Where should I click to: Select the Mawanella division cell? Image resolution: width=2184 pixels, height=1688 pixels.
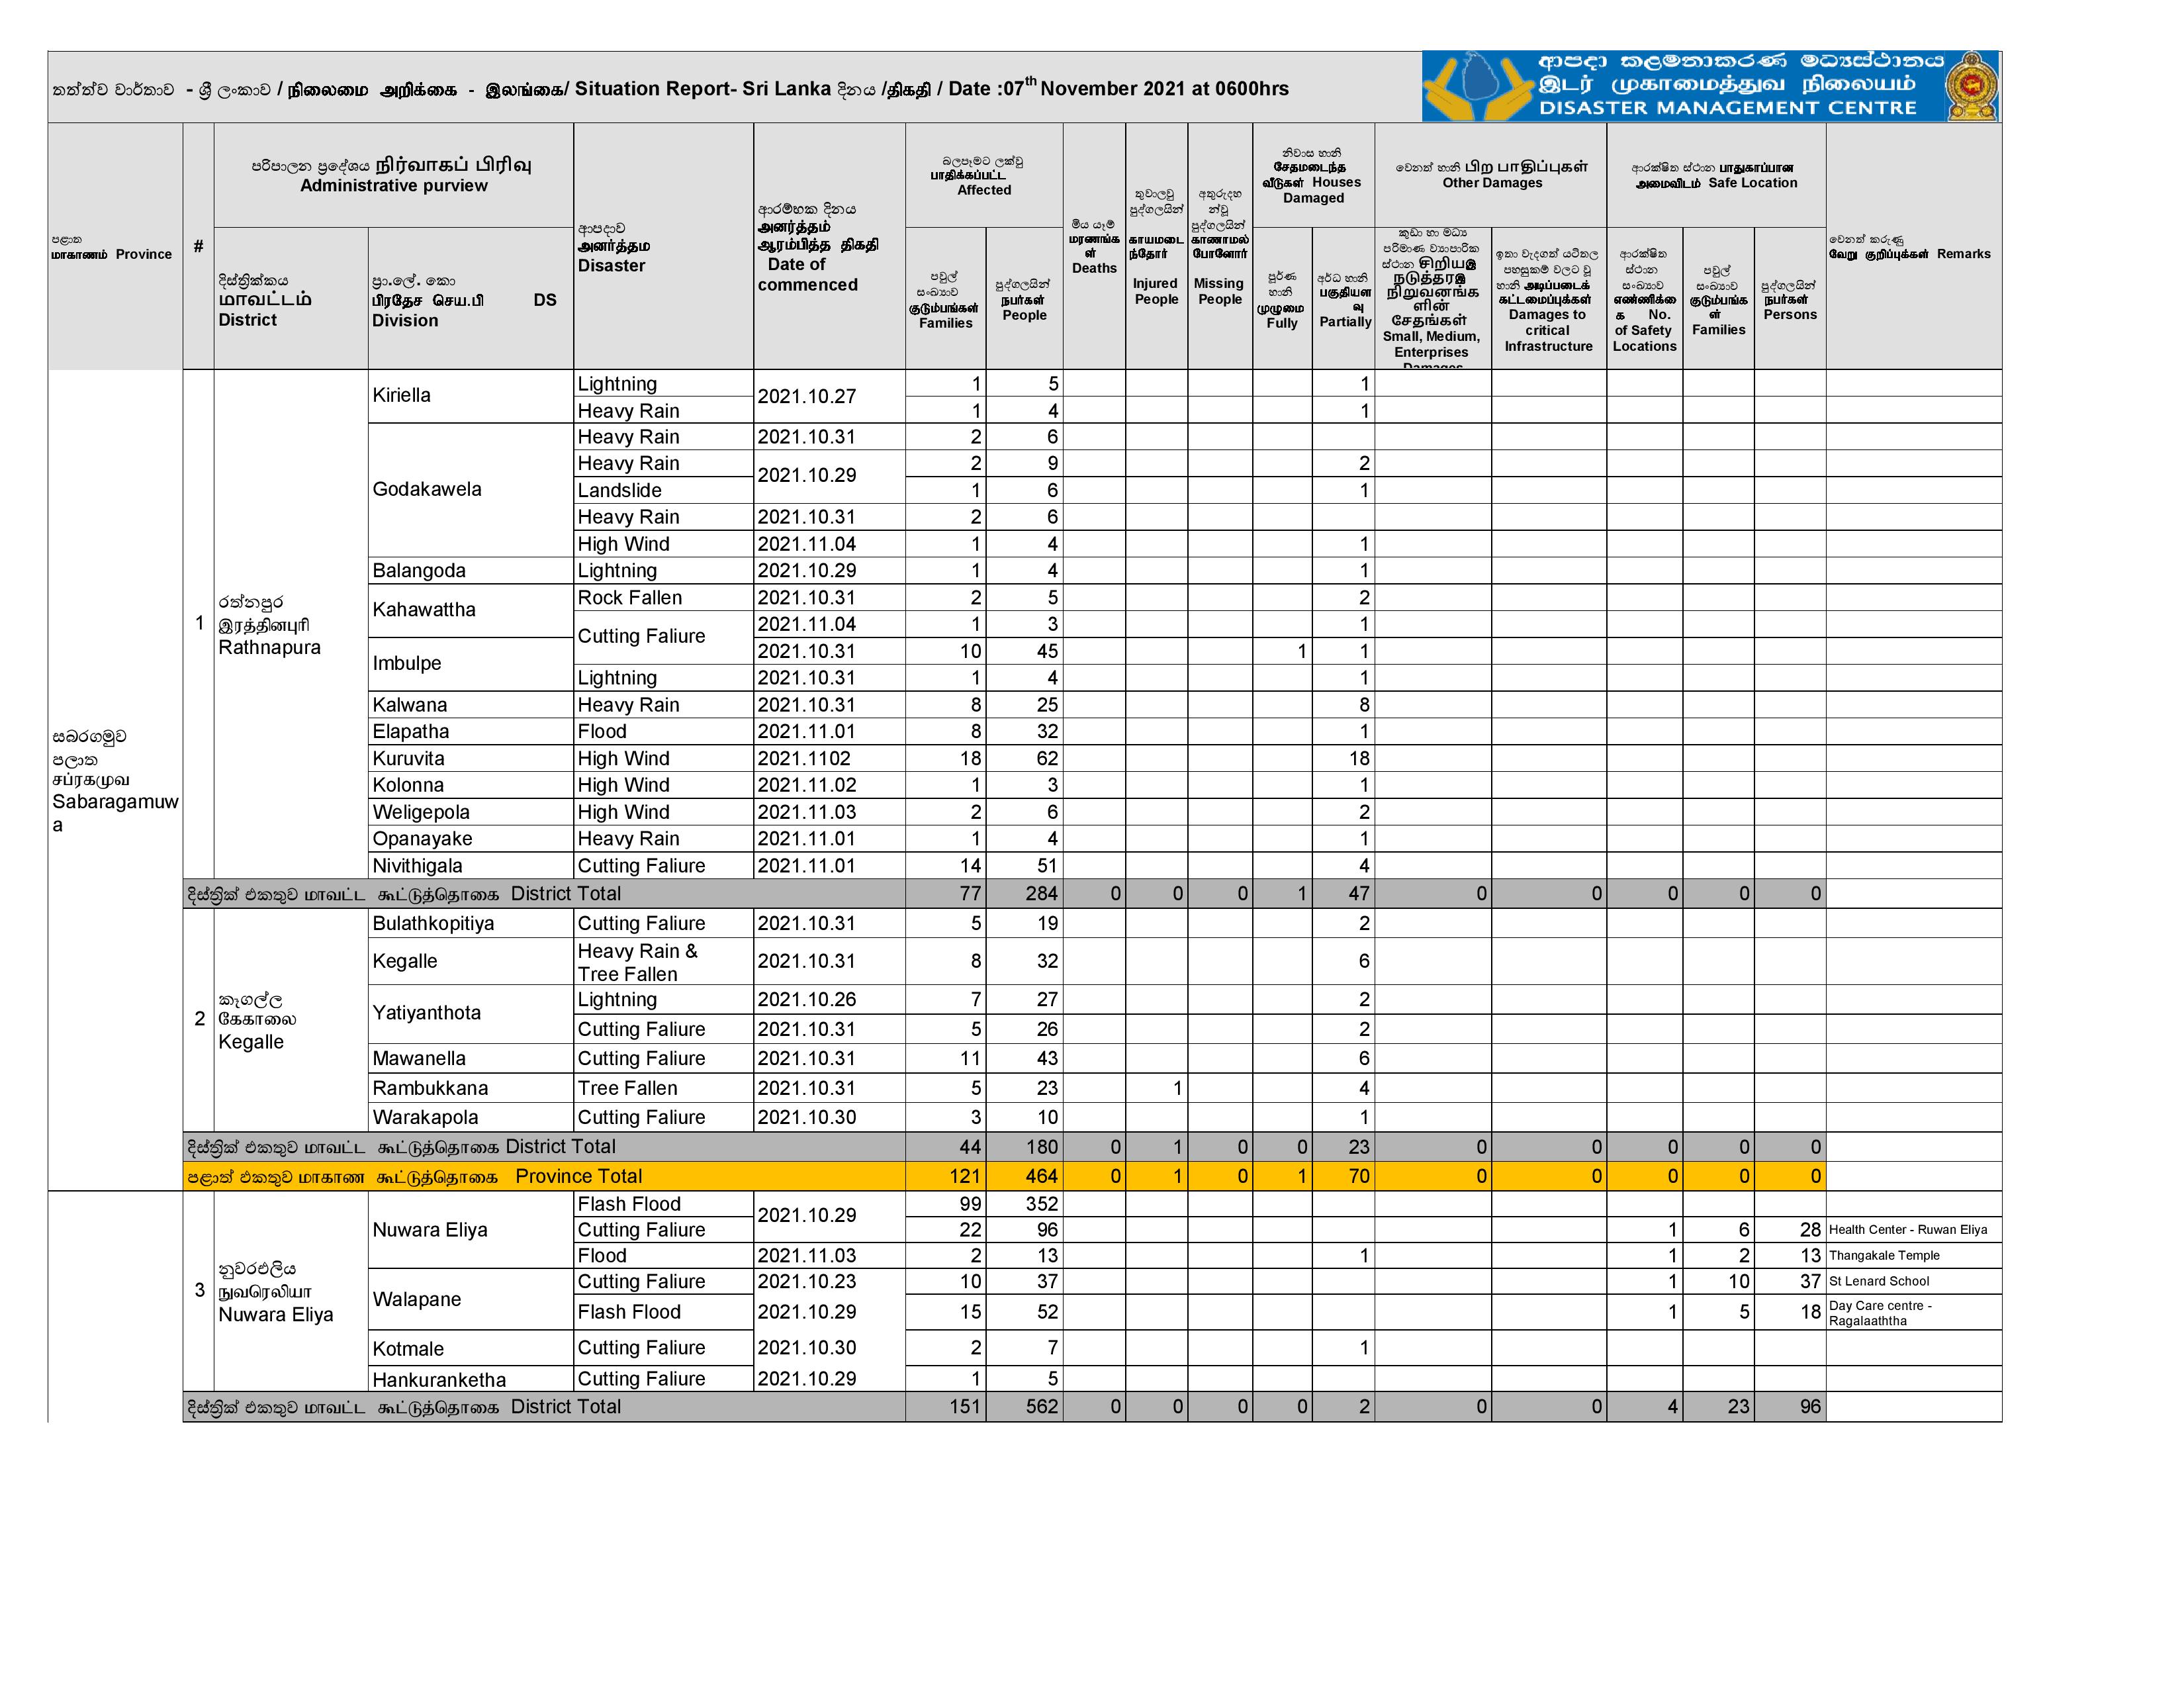click(471, 1058)
